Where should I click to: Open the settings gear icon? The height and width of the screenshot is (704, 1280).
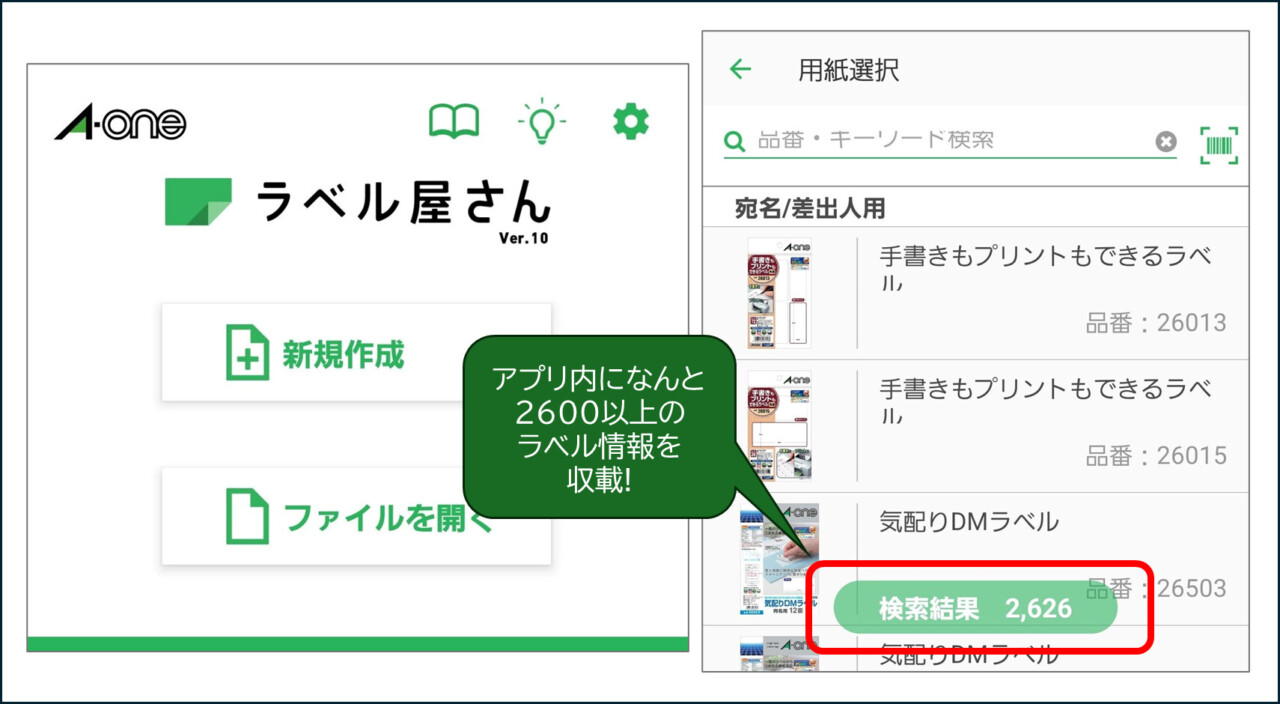click(631, 122)
